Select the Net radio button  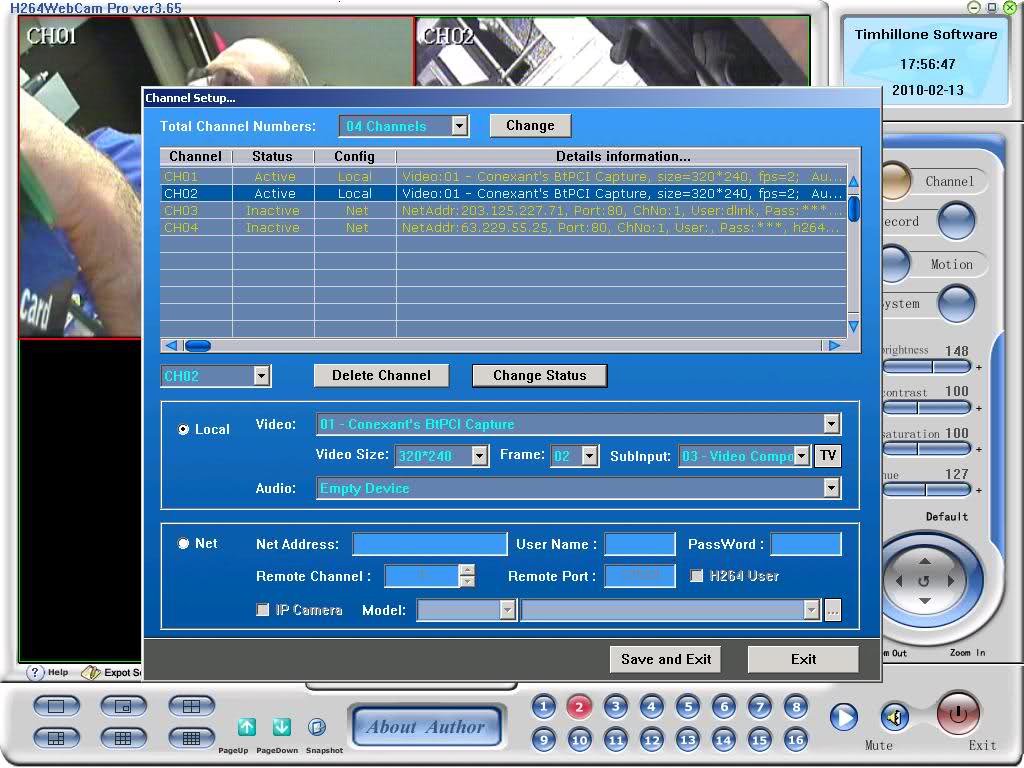tap(184, 543)
